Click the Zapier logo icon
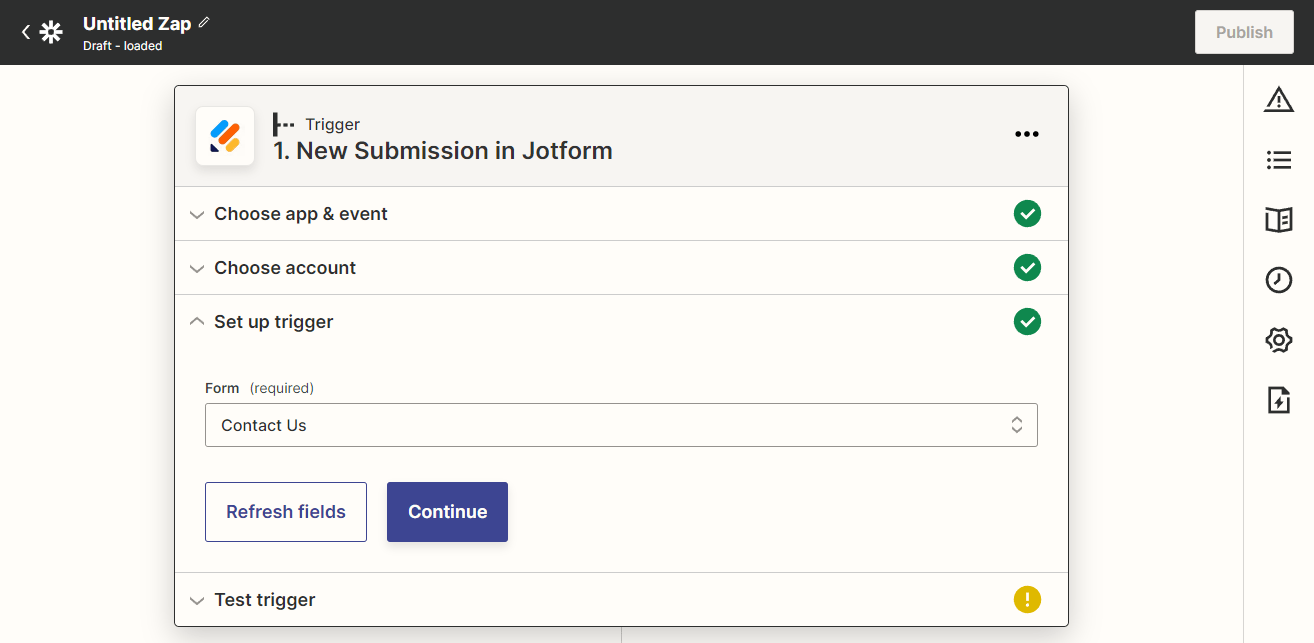Image resolution: width=1314 pixels, height=643 pixels. pos(51,32)
